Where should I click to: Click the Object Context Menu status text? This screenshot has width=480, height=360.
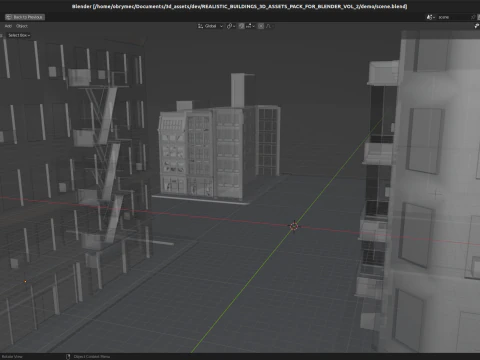point(92,357)
